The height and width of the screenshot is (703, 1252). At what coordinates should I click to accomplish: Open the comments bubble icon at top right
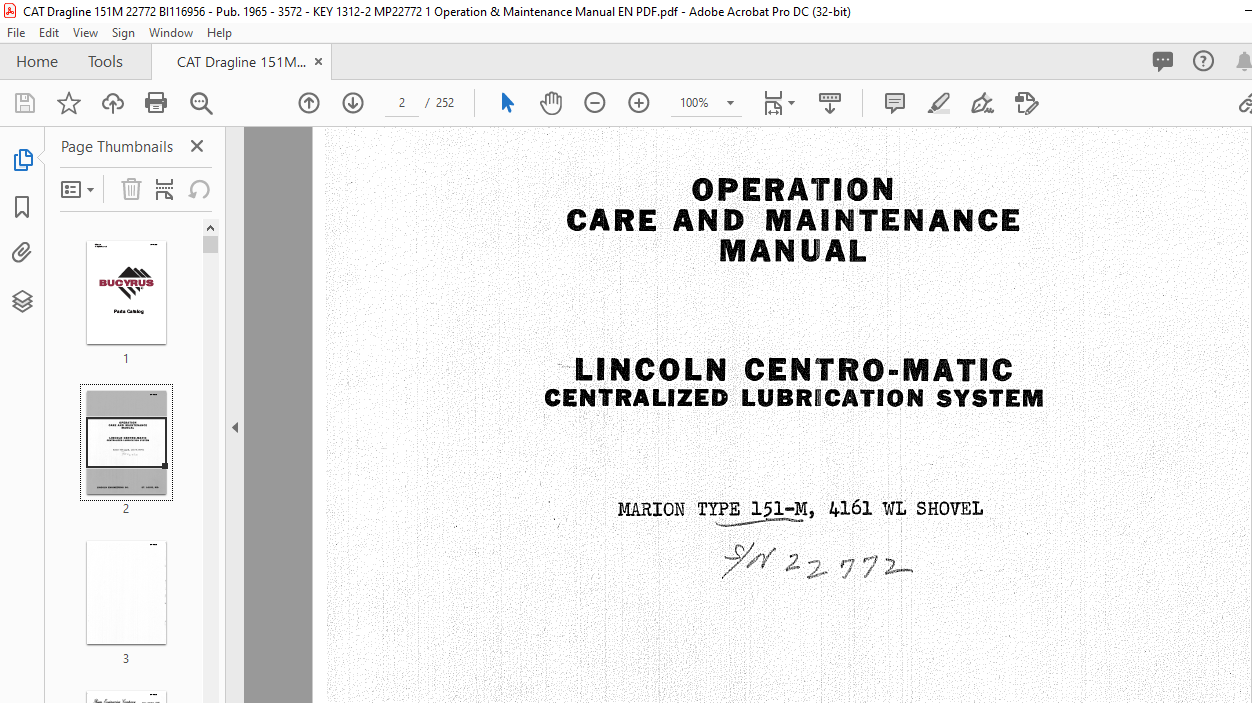(x=1162, y=61)
